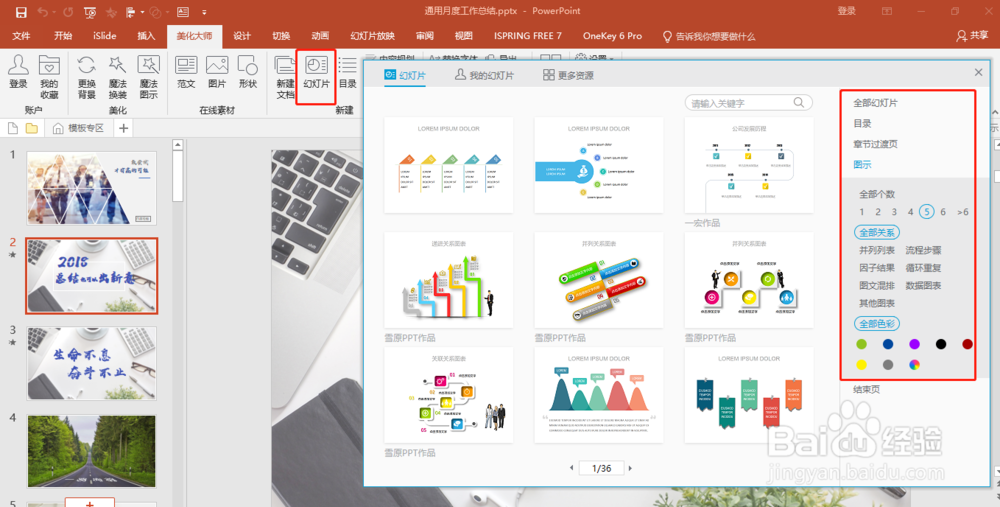Viewport: 1000px width, 507px height.
Task: Click the Undo arrow in title bar
Action: coord(43,12)
